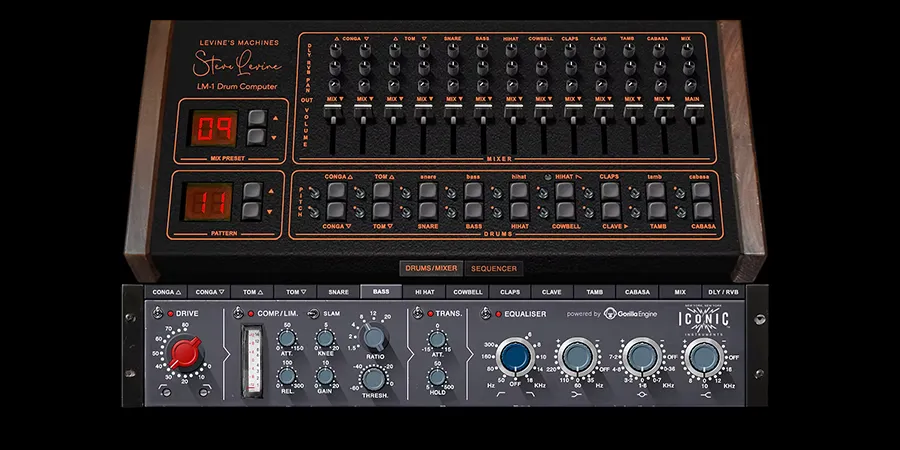Click the PATTERN display showing 11

pos(208,201)
